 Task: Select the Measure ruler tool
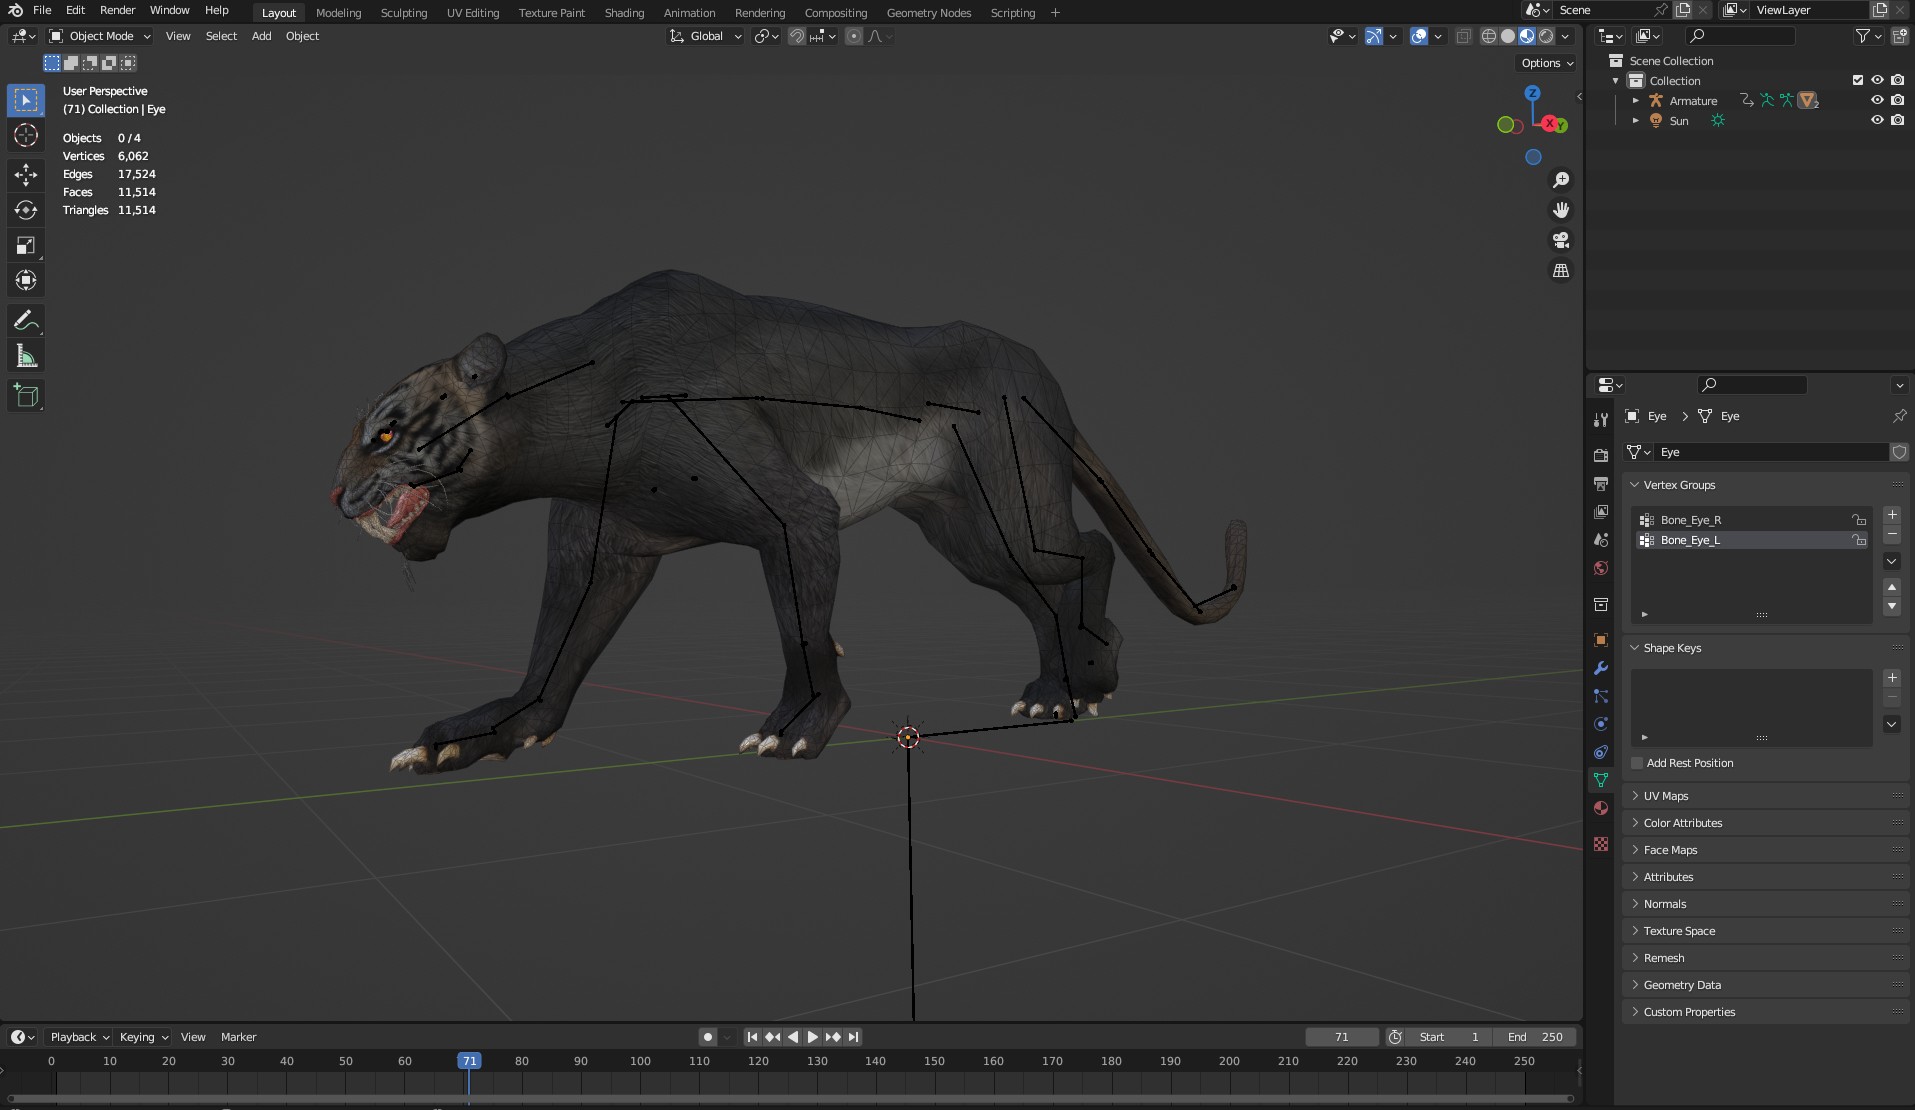[26, 357]
